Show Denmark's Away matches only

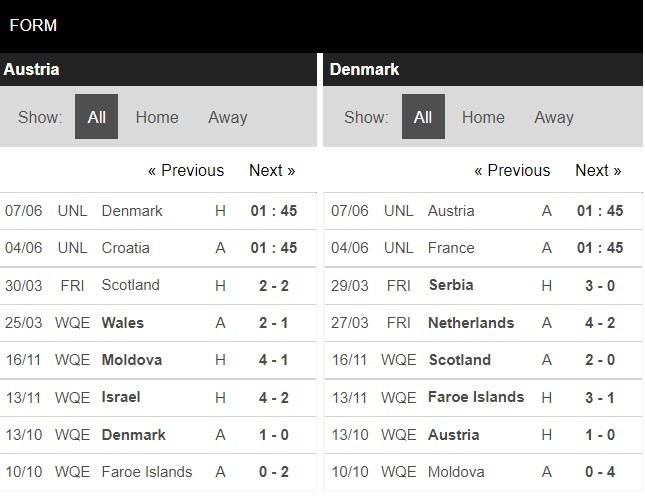point(554,117)
